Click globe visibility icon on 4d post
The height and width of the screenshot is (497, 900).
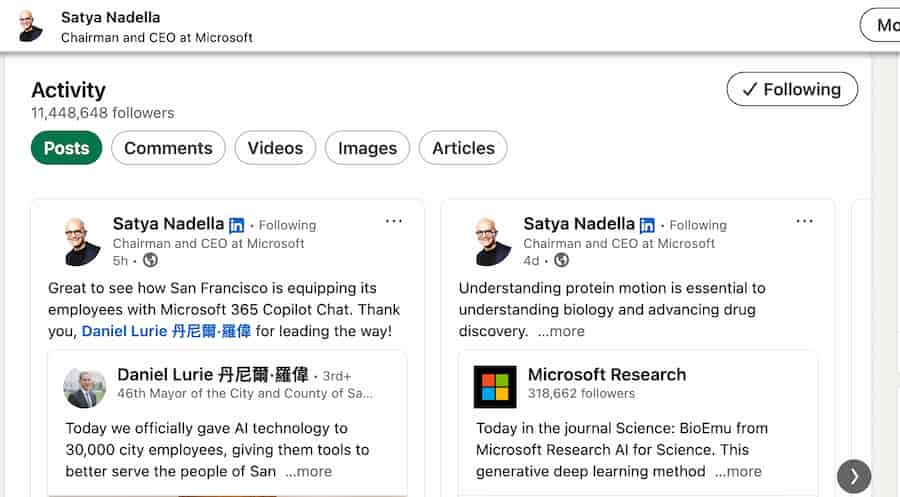(561, 260)
